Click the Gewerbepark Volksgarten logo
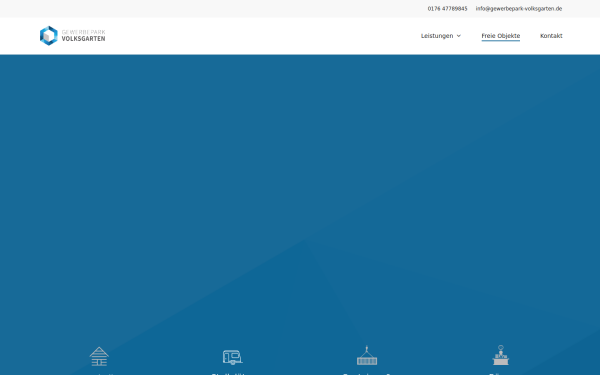600x375 pixels. [73, 36]
